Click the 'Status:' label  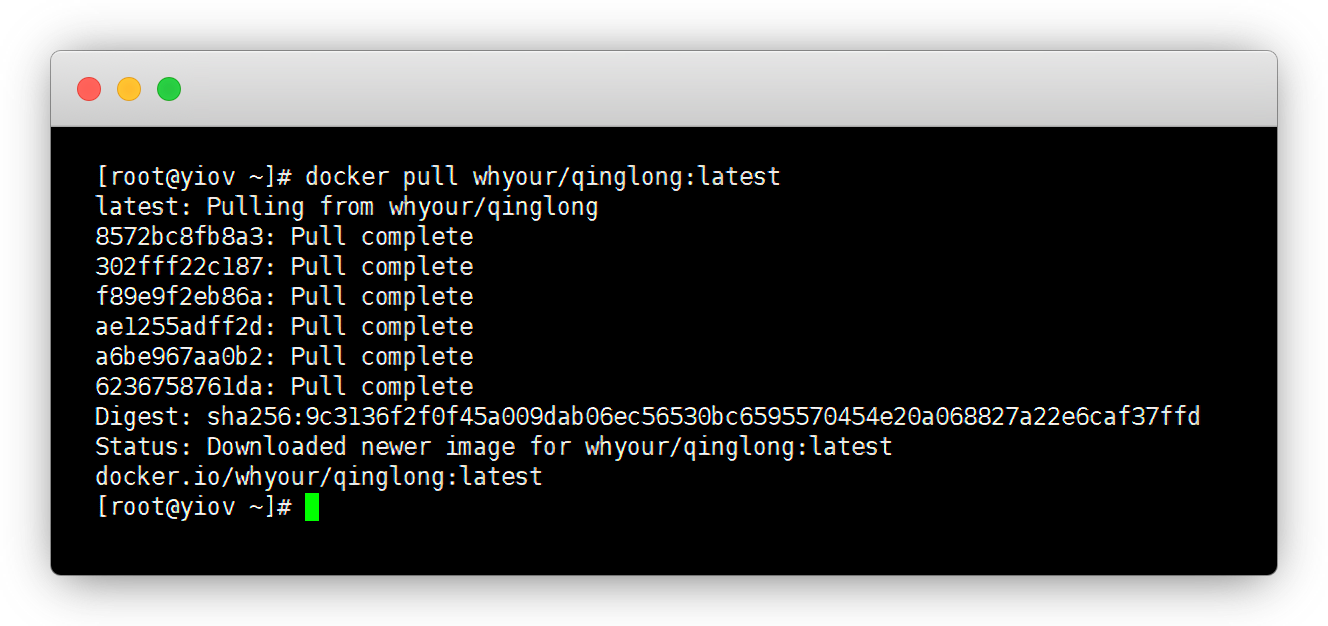144,447
